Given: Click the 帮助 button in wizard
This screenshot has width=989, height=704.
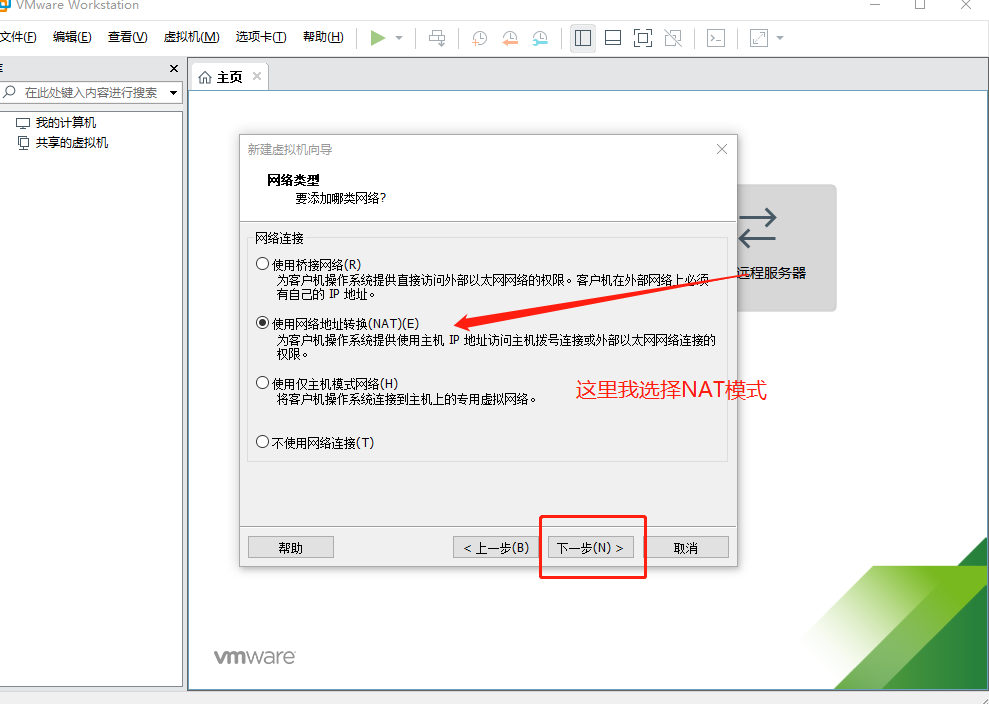Looking at the screenshot, I should tap(291, 548).
